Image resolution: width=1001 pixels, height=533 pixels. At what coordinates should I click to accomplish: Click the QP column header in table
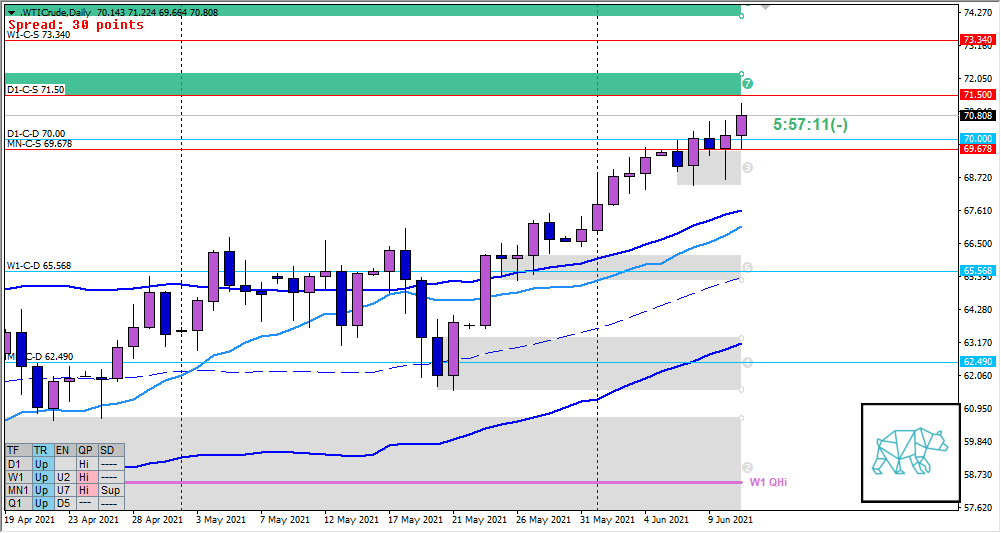point(86,451)
